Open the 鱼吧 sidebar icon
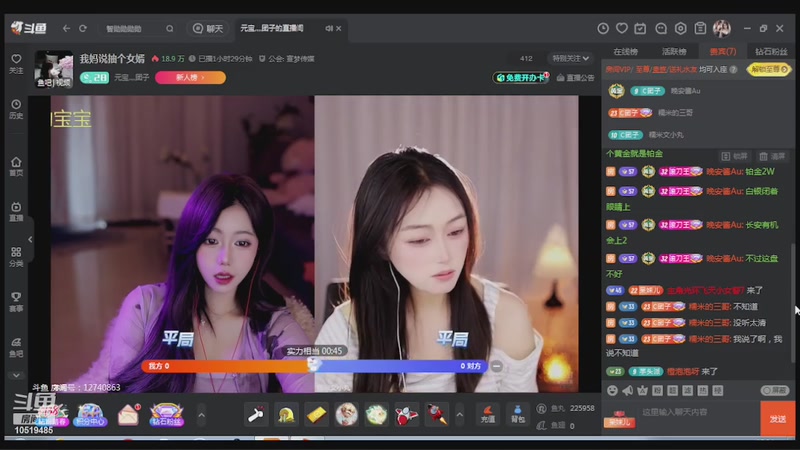 (x=16, y=347)
